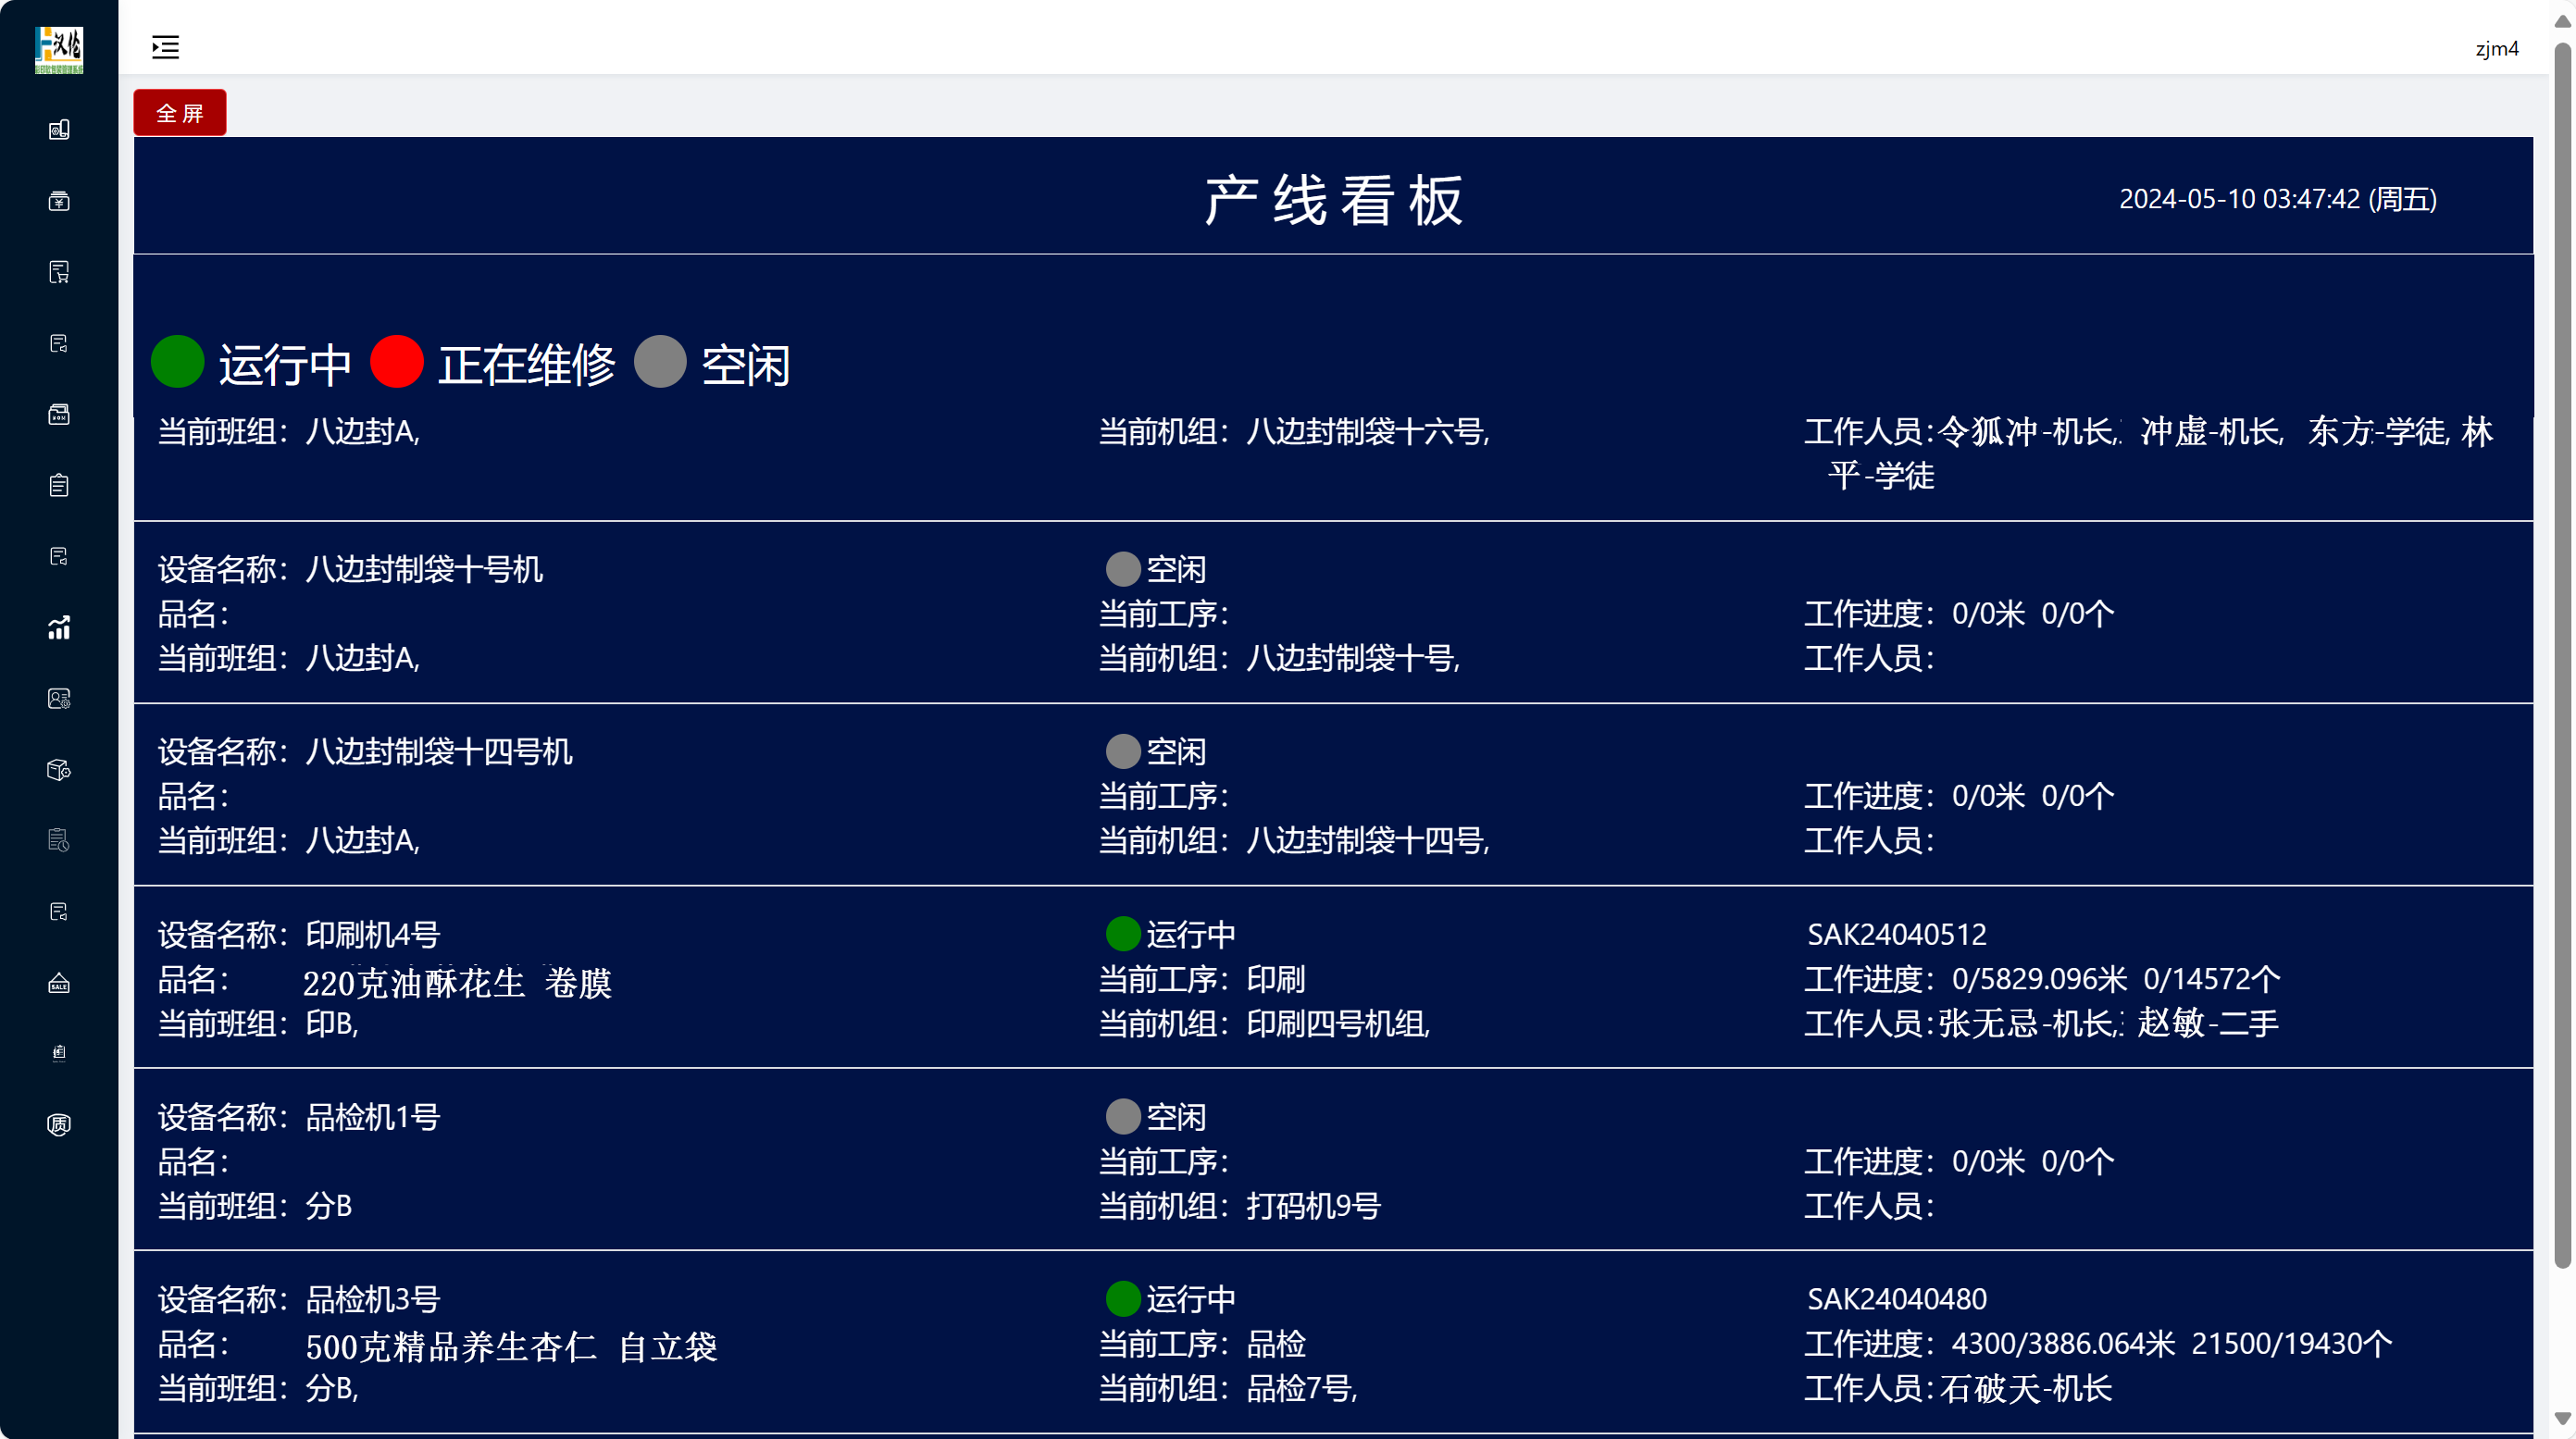Screen dimensions: 2576x1439
Task: Open the yen wallet finance sidebar icon
Action: point(59,201)
